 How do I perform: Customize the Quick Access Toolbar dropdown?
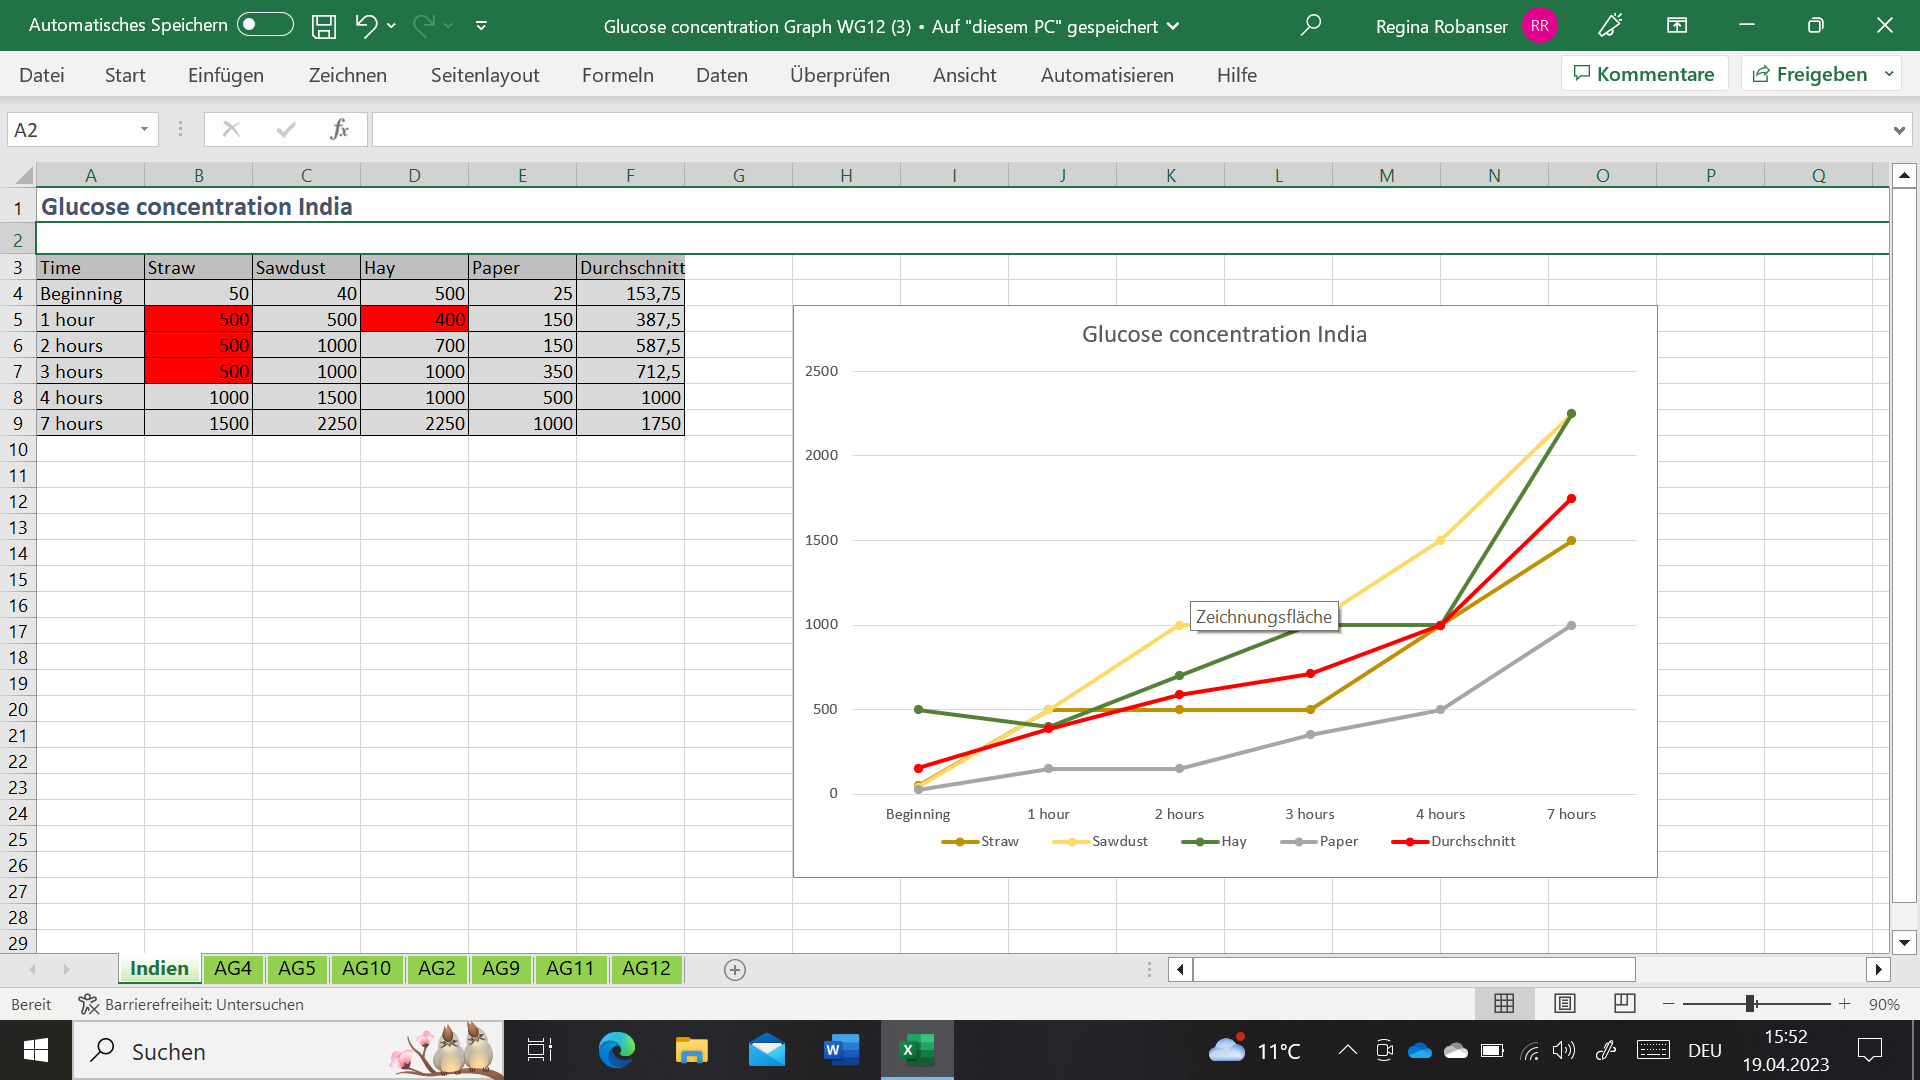click(481, 26)
